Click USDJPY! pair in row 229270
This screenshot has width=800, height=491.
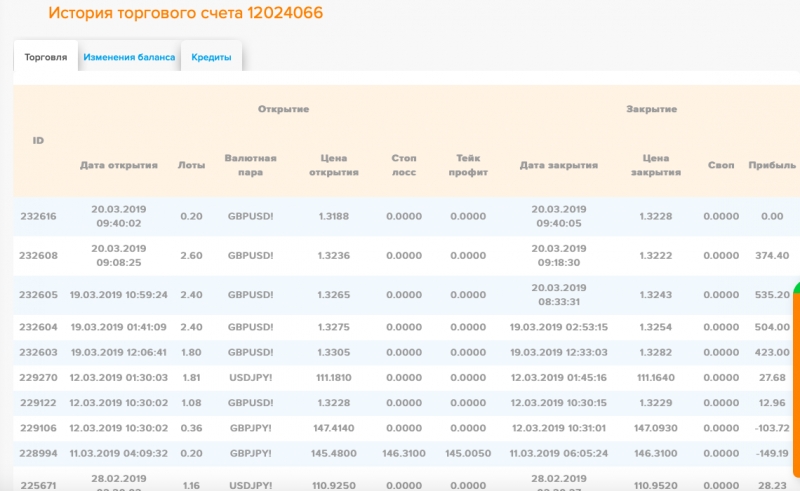coord(251,378)
